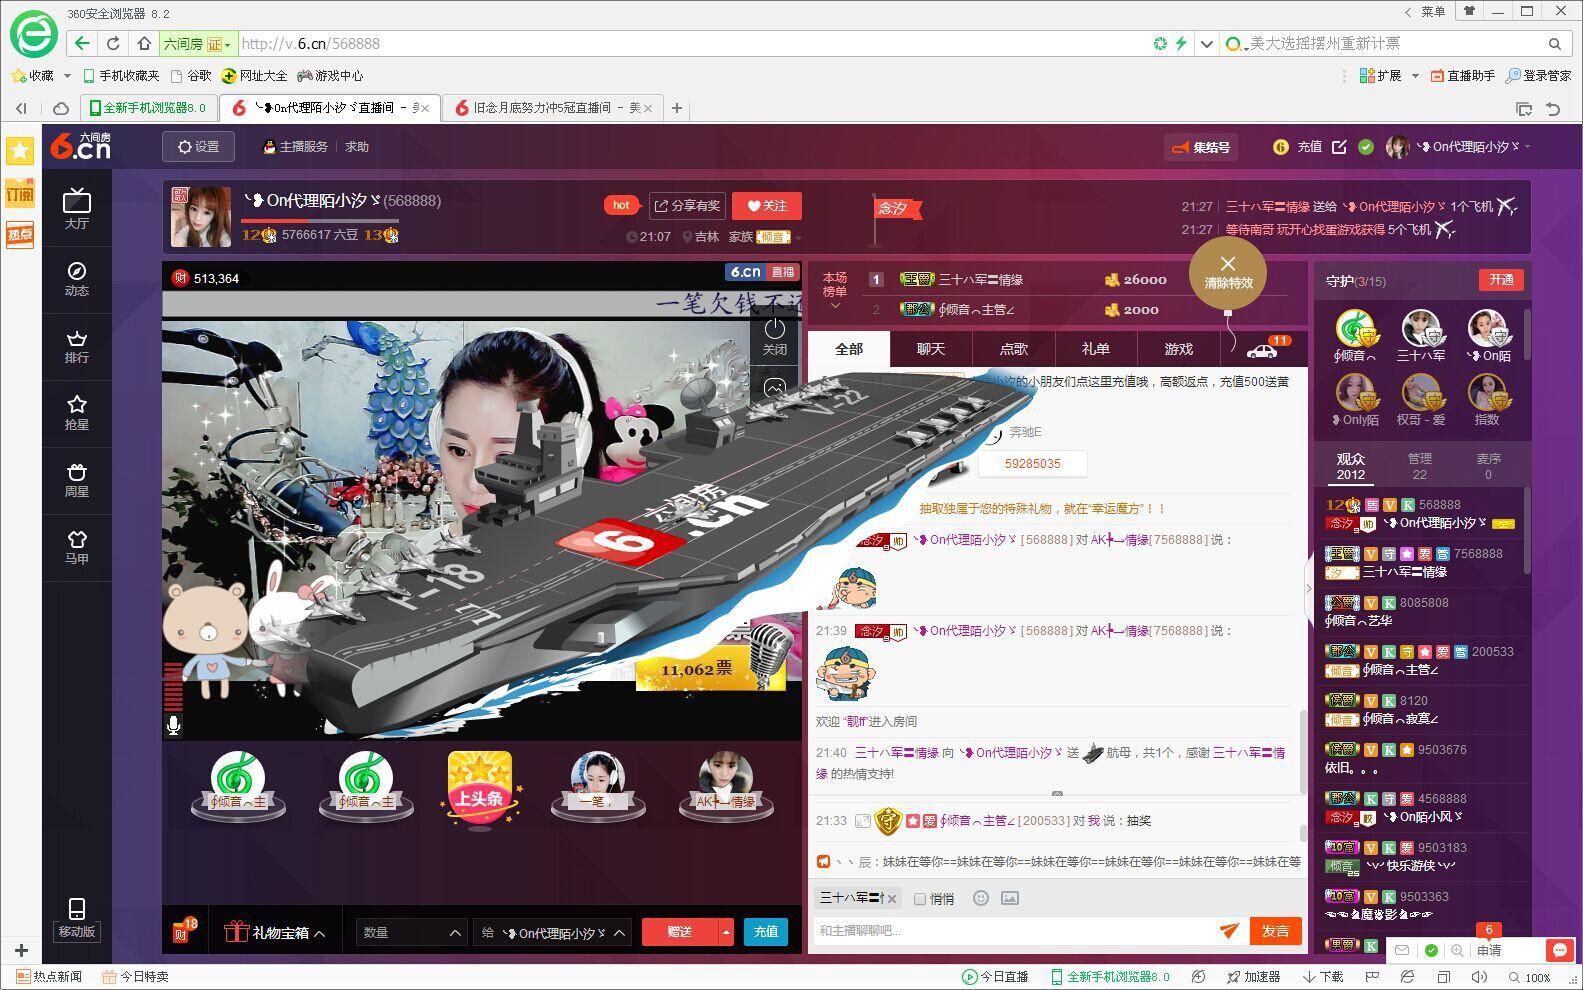Open the 动态 feed sidebar icon
The image size is (1583, 990).
[77, 278]
